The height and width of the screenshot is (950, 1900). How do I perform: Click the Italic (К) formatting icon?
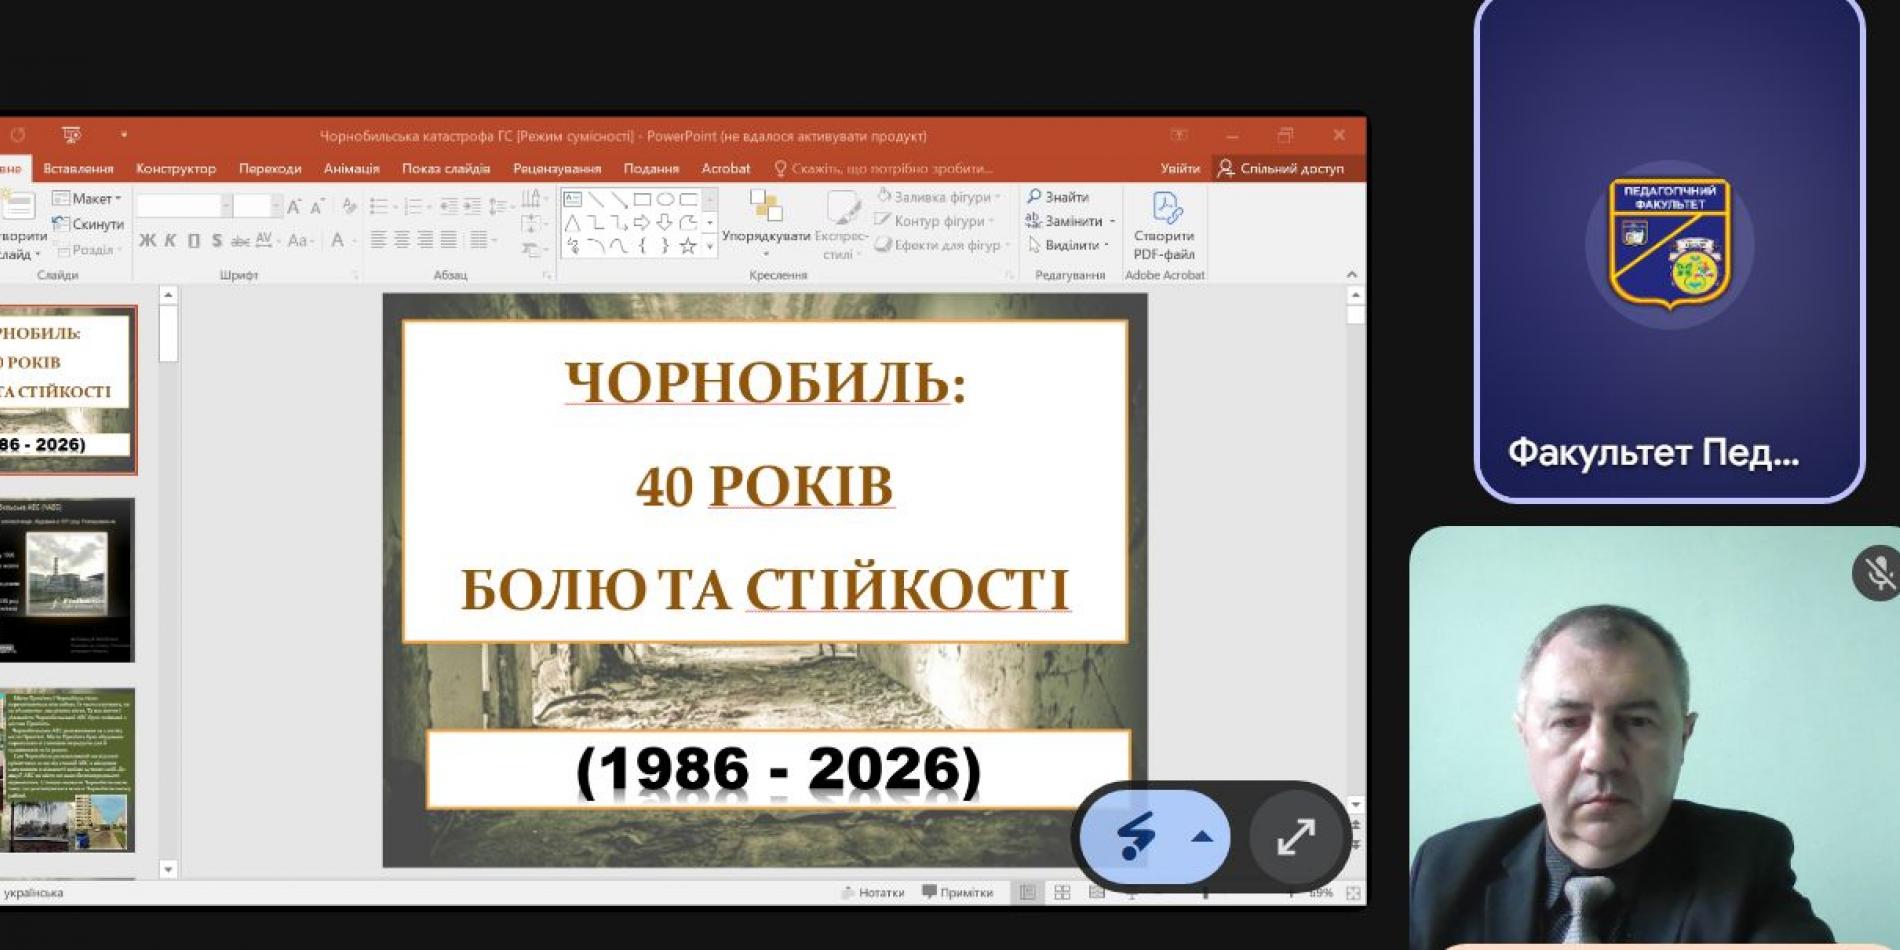(x=170, y=241)
